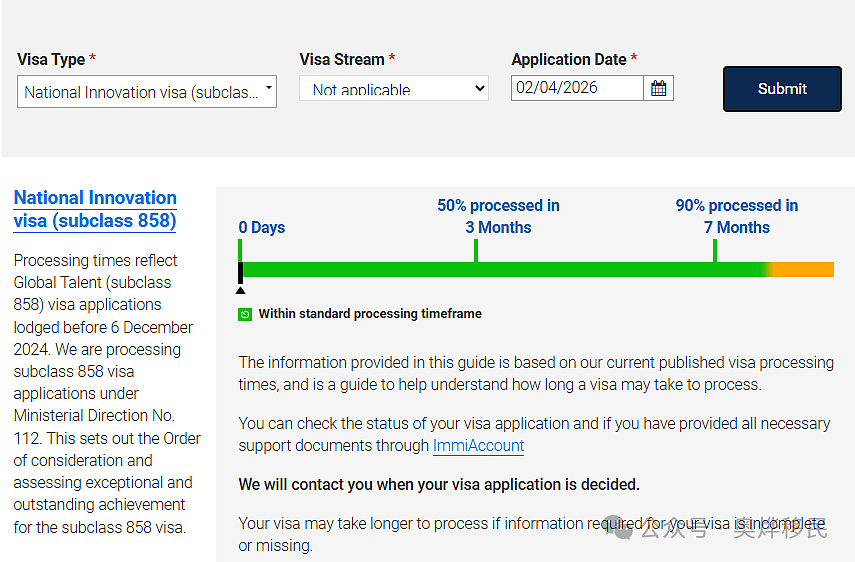Click 'Within standard processing timeframe' text
This screenshot has height=562, width=855.
[370, 313]
